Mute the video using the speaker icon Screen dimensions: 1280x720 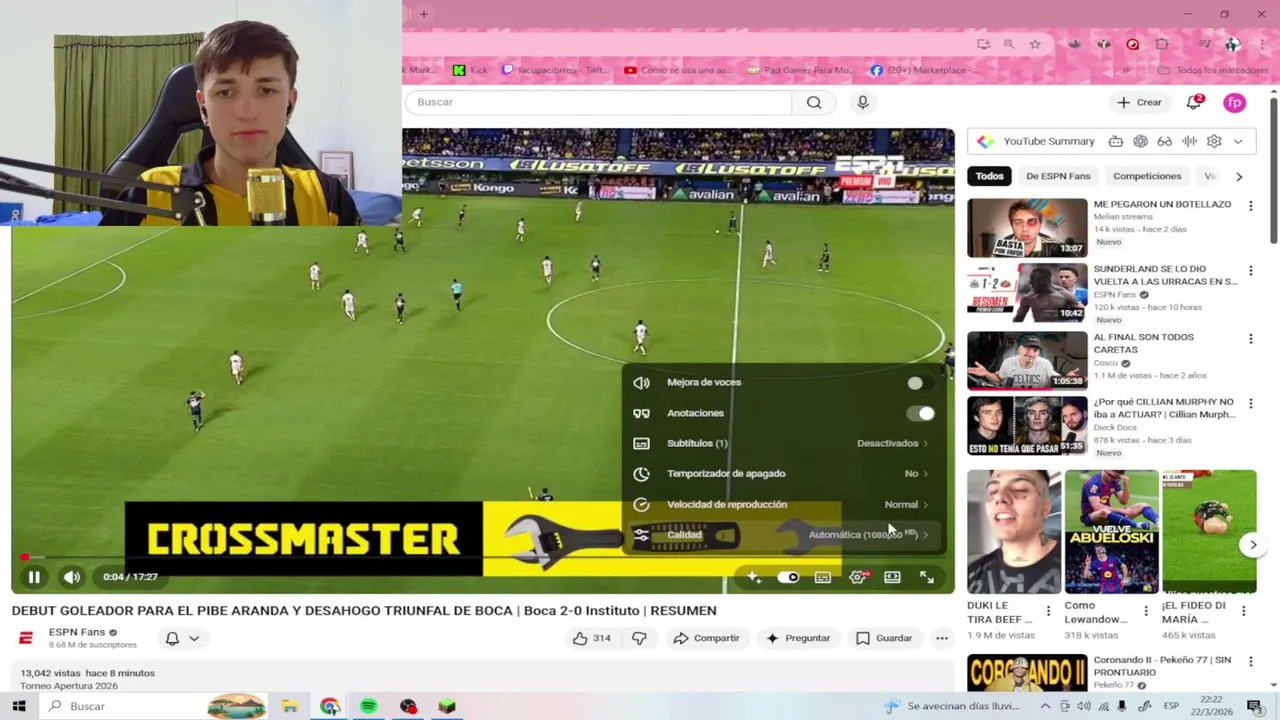click(x=72, y=577)
